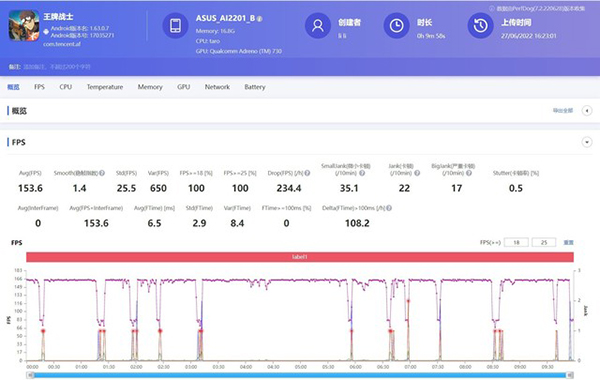
Task: Click the upload time history icon
Action: coord(481,26)
